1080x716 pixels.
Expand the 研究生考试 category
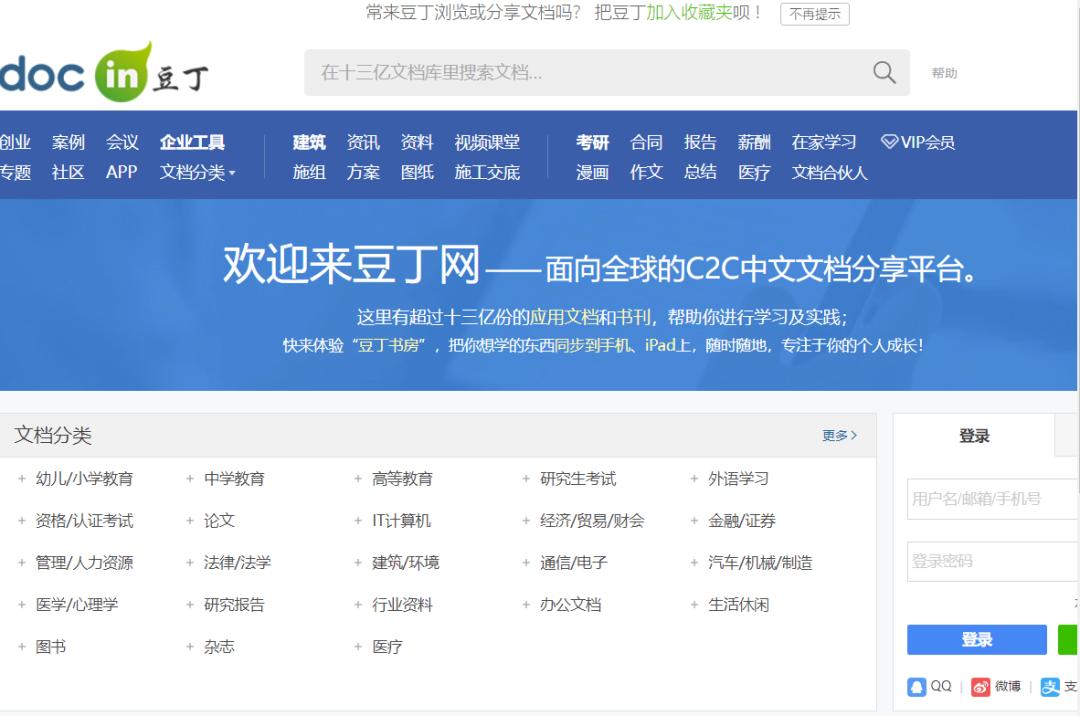(x=526, y=478)
